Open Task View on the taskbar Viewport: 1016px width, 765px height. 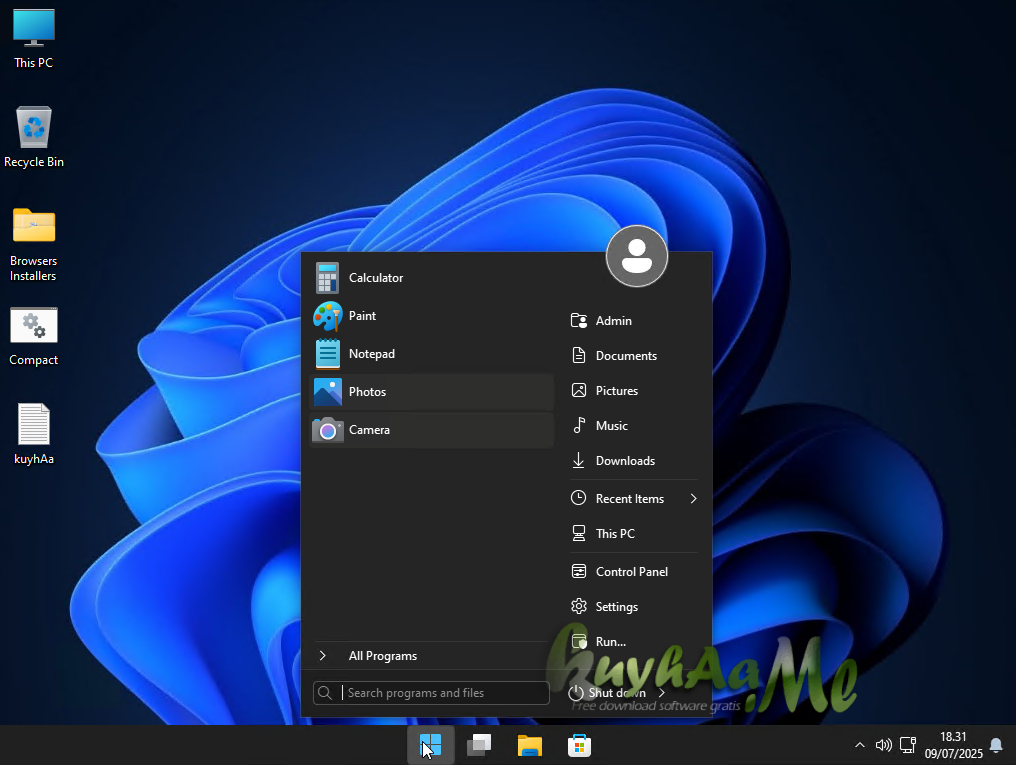[x=479, y=746]
